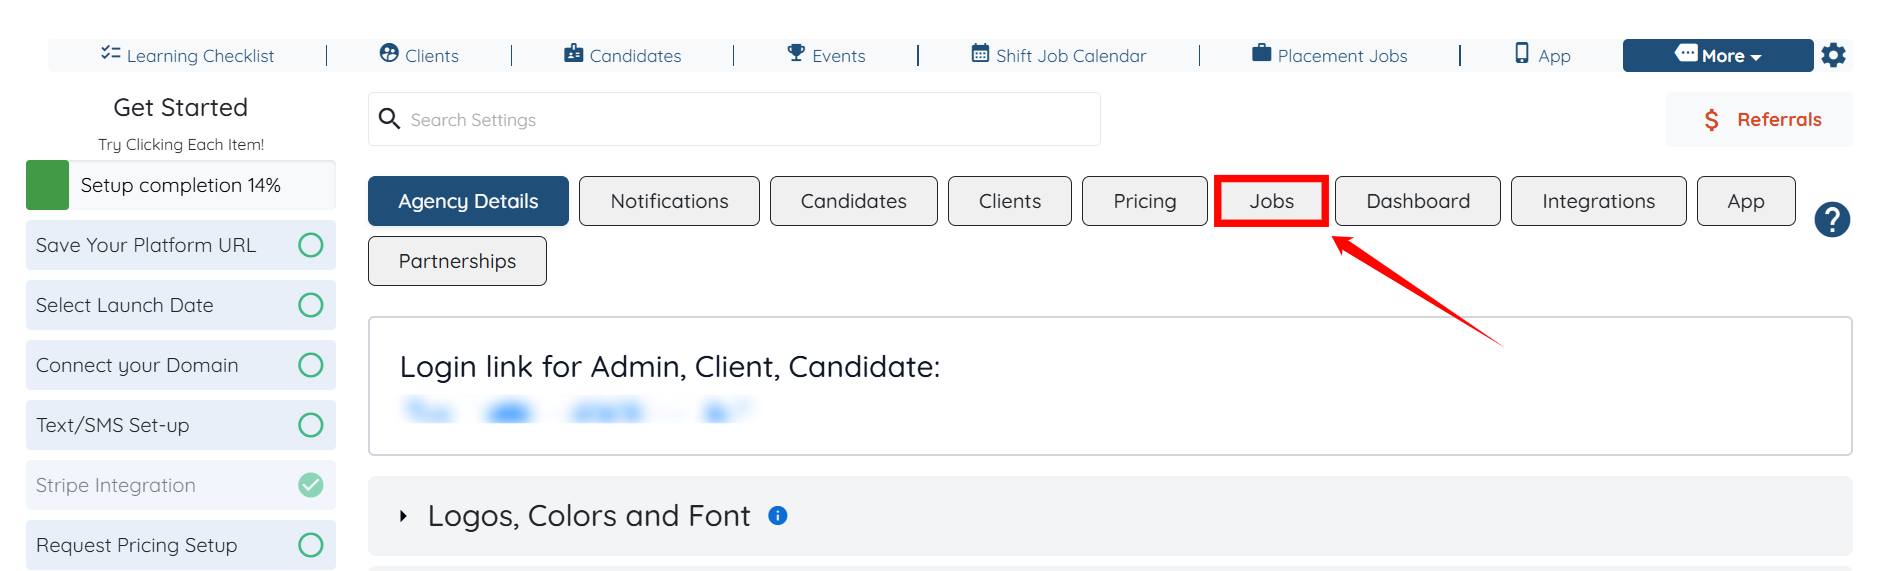Select the Partnerships tab
This screenshot has width=1895, height=571.
(x=457, y=261)
